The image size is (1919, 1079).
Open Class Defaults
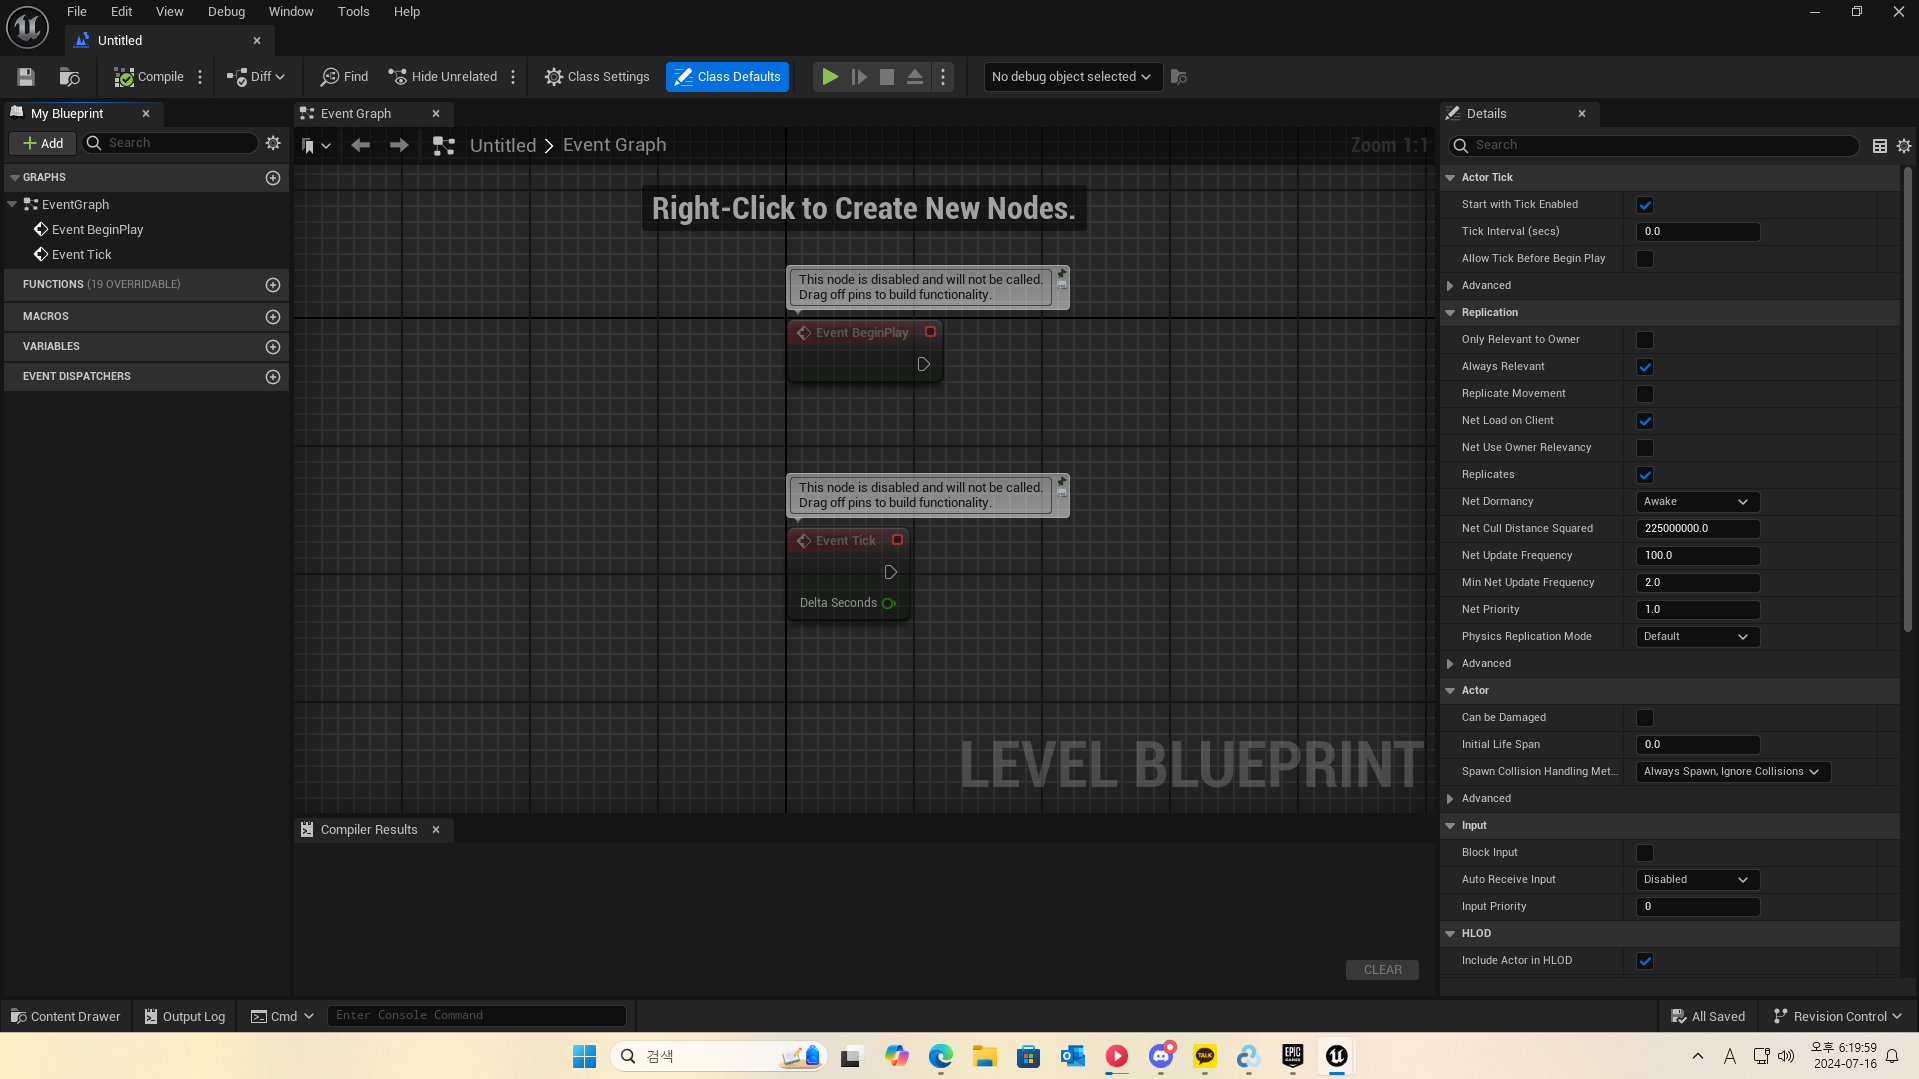tap(727, 77)
